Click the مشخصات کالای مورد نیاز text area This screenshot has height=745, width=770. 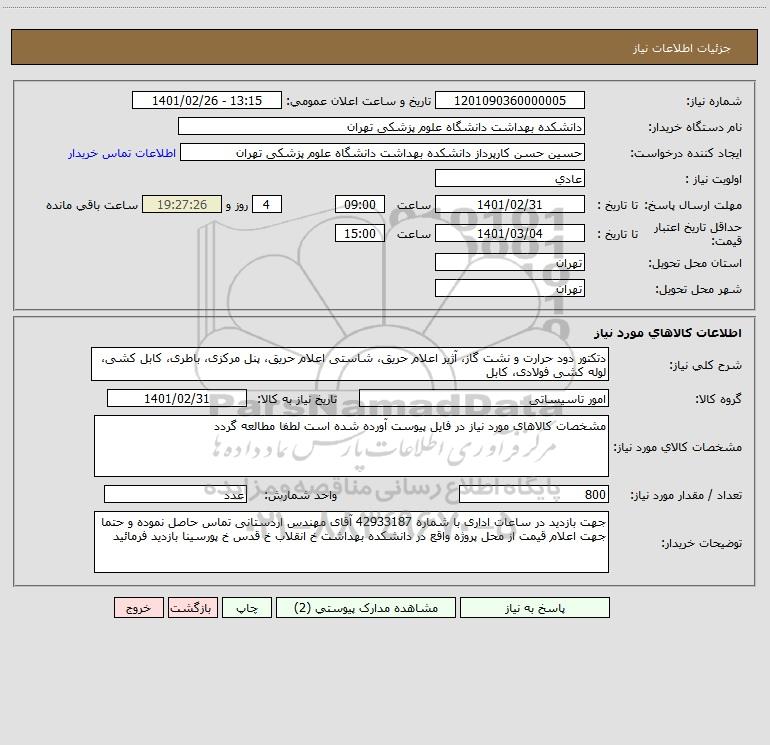pyautogui.click(x=351, y=446)
